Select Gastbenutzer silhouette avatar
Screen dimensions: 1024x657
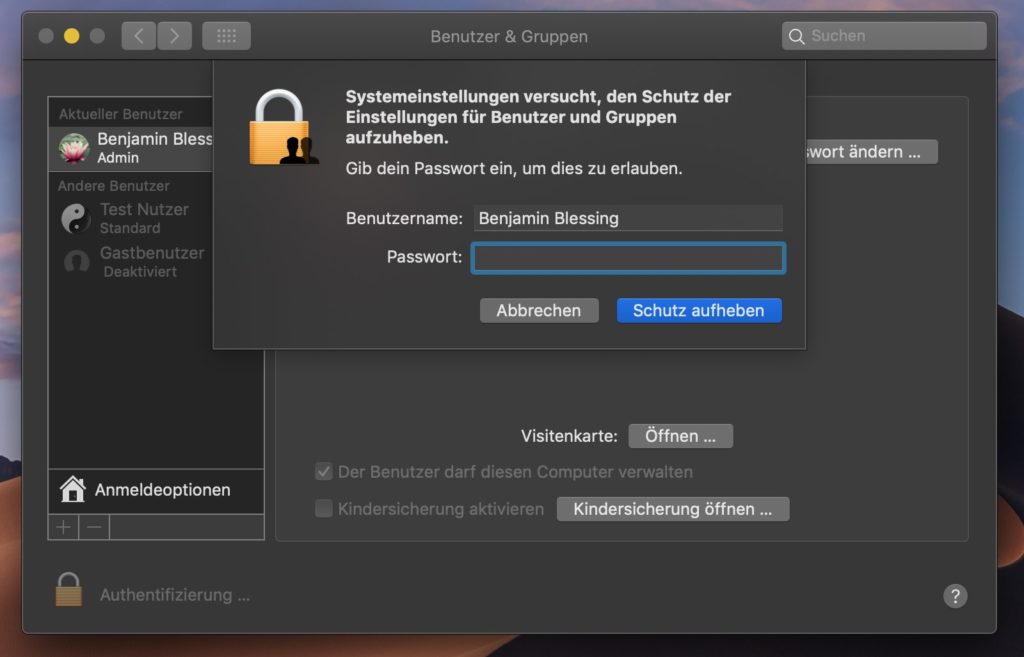tap(76, 261)
